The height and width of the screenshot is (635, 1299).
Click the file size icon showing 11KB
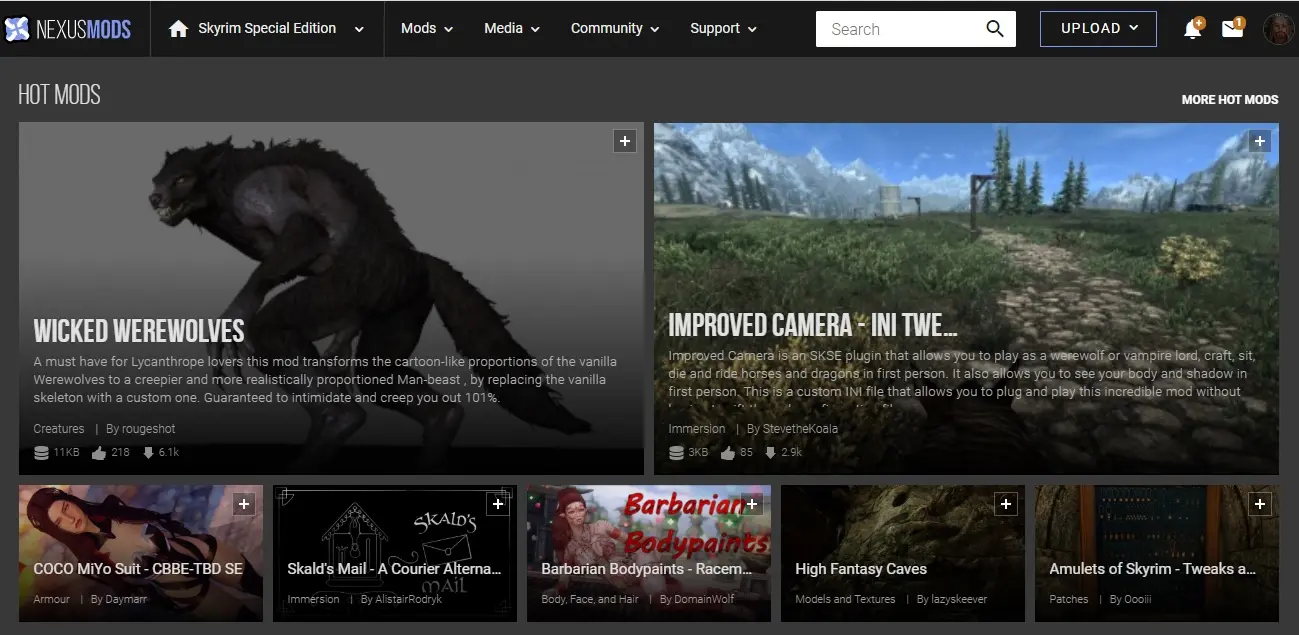(x=41, y=453)
